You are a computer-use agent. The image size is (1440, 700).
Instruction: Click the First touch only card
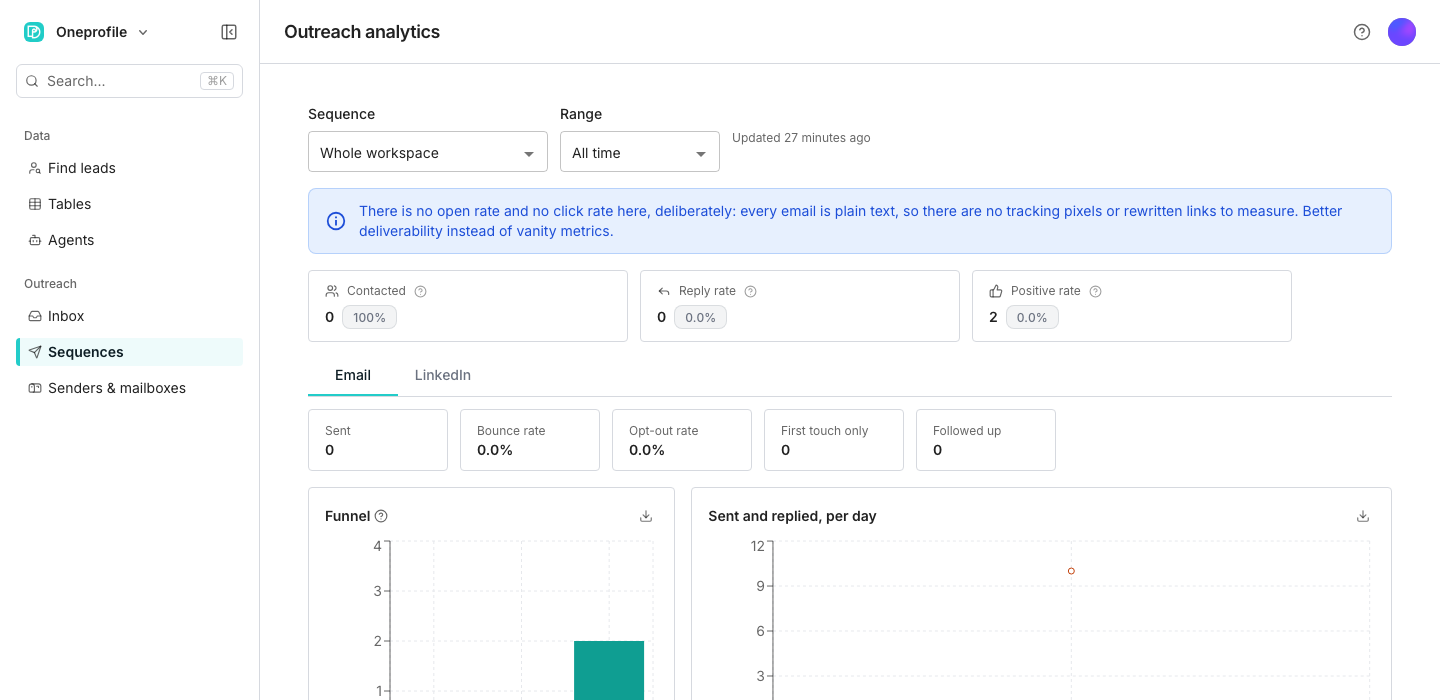click(834, 440)
